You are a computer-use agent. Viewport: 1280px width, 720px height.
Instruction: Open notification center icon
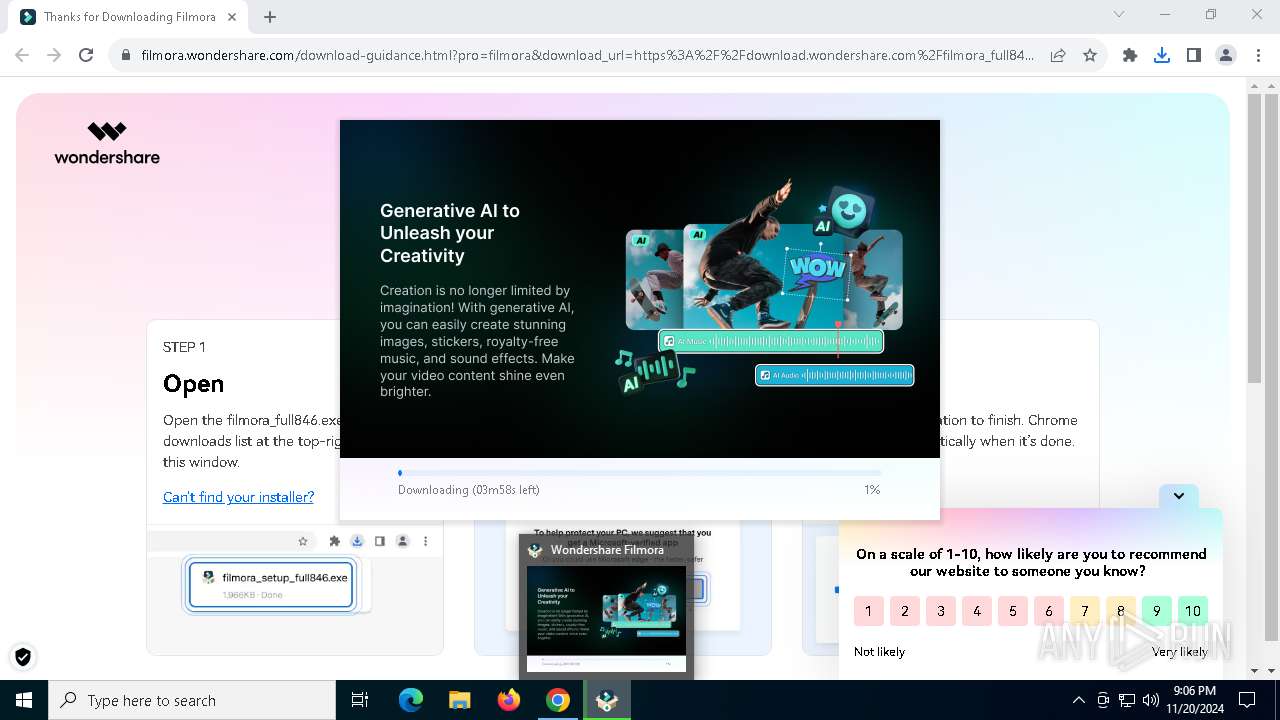click(1247, 700)
